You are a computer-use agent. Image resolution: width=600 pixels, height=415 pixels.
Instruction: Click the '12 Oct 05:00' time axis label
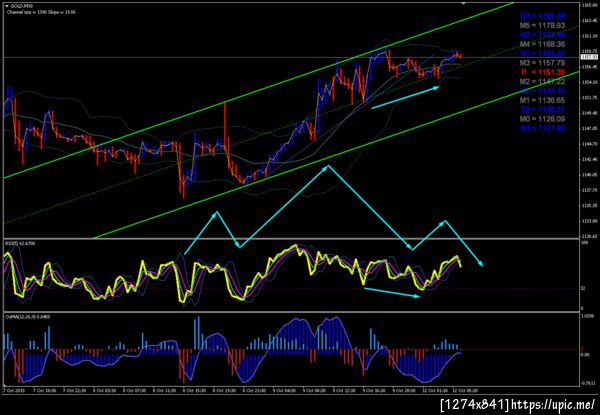463,391
